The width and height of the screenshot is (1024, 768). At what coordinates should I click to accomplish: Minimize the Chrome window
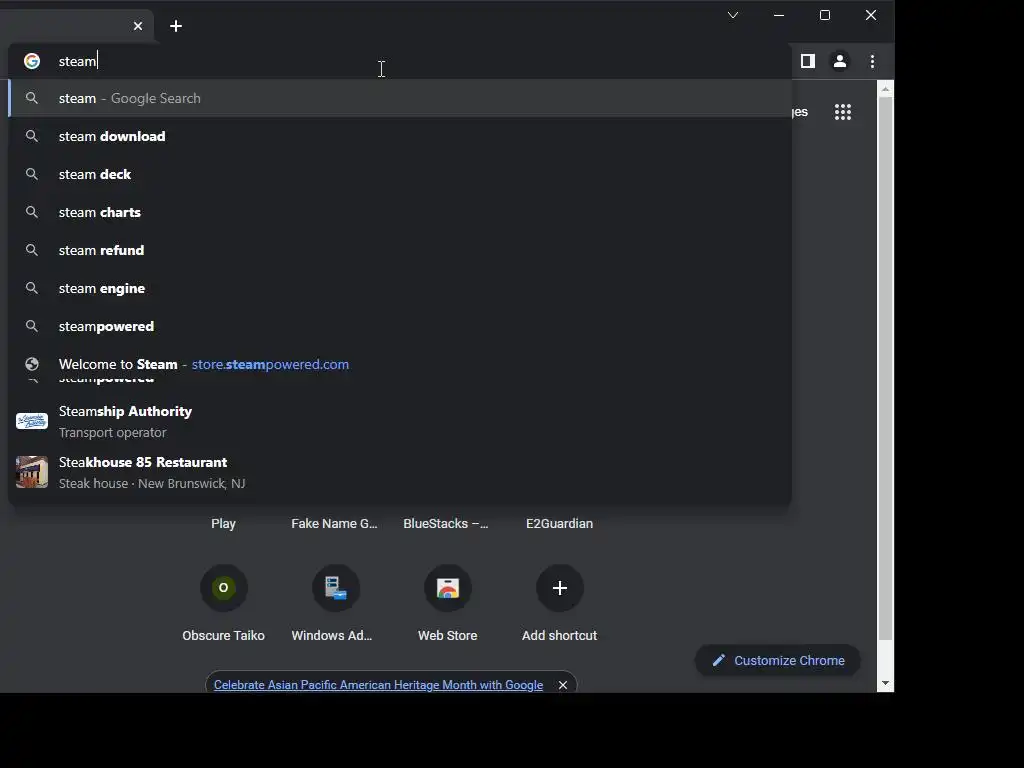778,15
